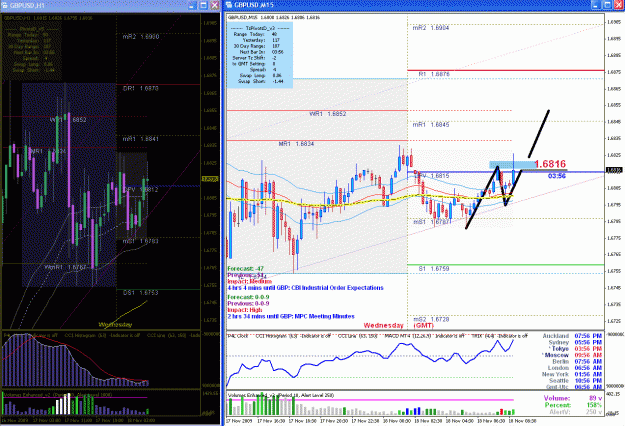Close the GBPUSD,H1 chart window
The width and height of the screenshot is (625, 426).
(214, 5)
